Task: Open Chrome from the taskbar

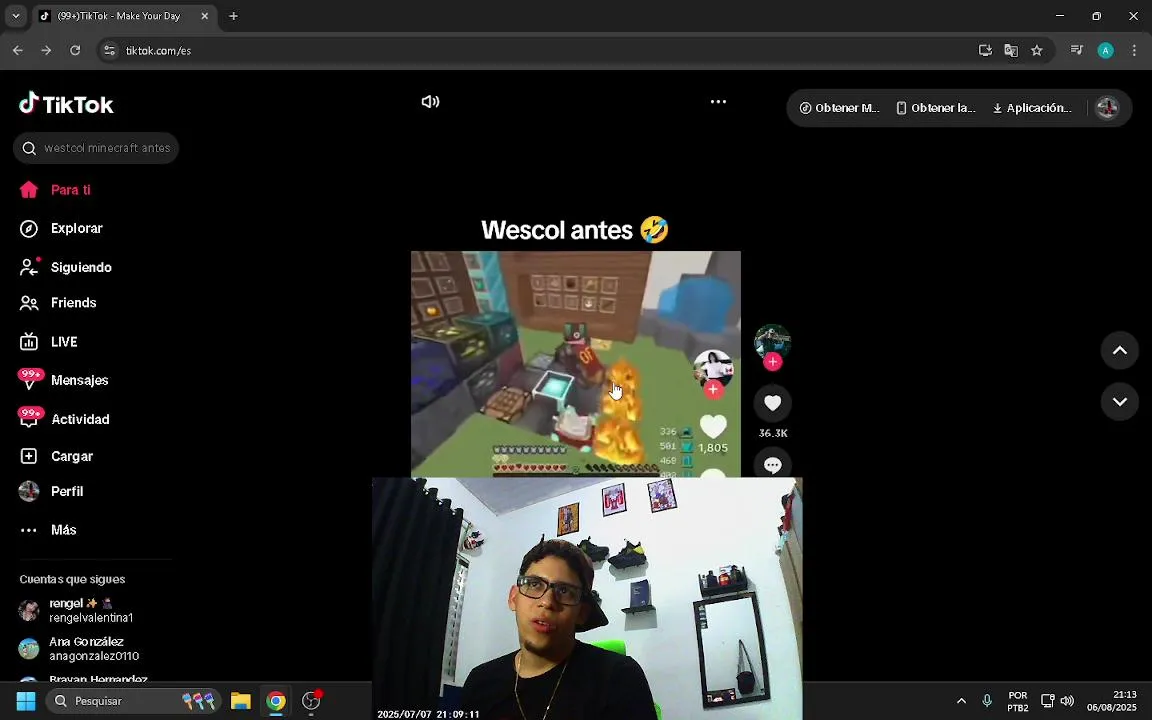Action: [x=276, y=701]
